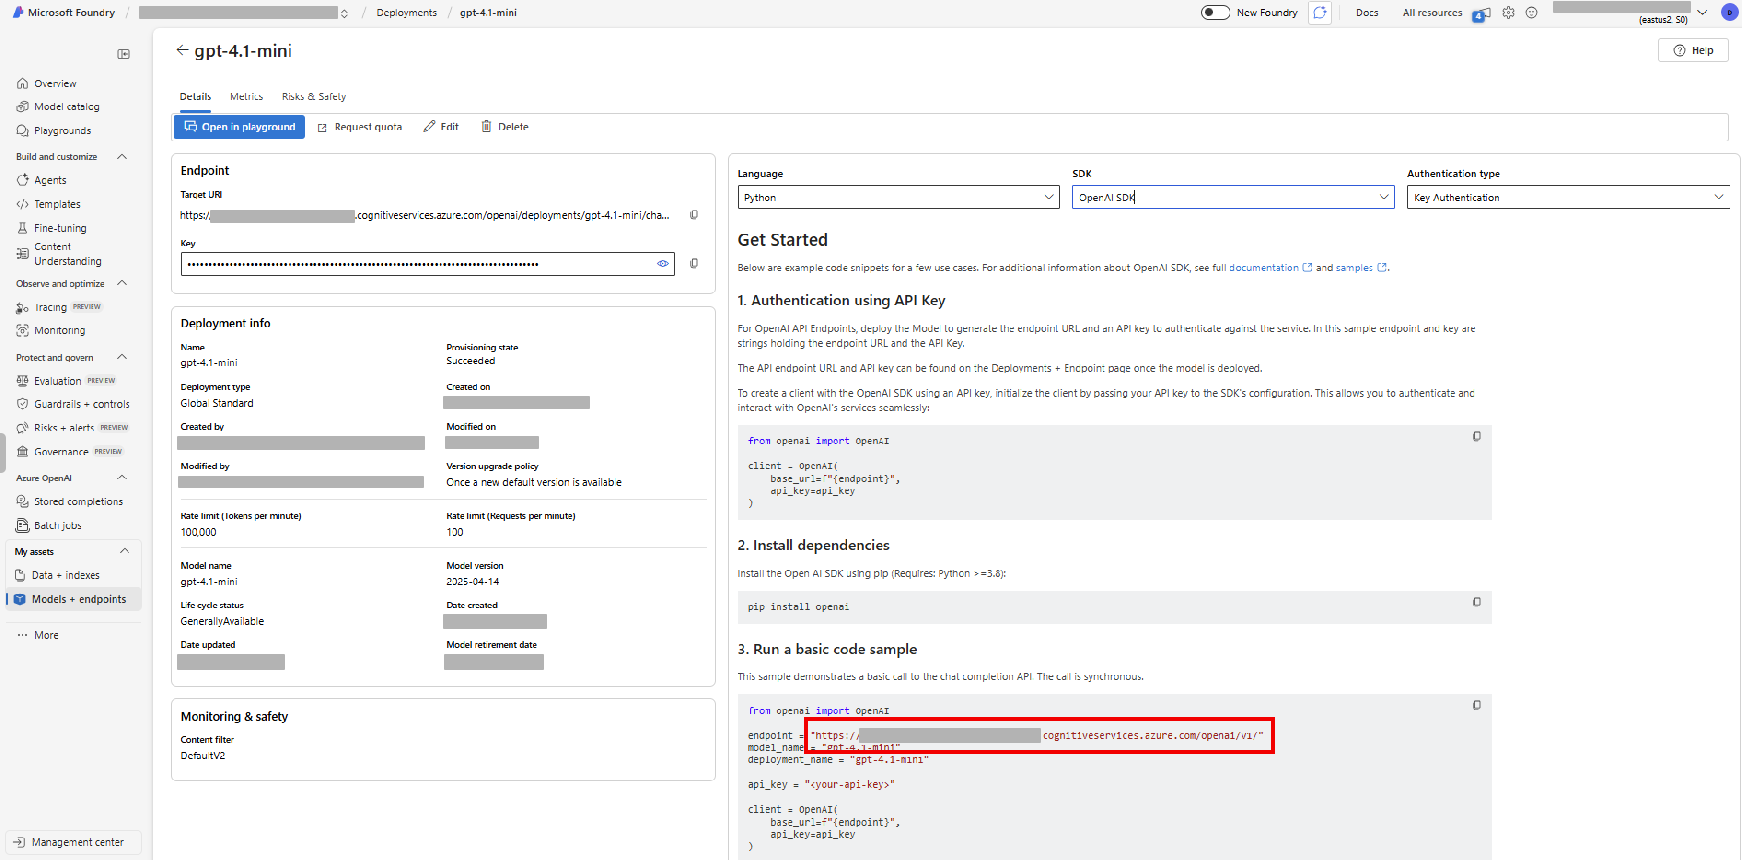Click the Tracing icon in sidebar
The height and width of the screenshot is (860, 1742).
tap(22, 308)
